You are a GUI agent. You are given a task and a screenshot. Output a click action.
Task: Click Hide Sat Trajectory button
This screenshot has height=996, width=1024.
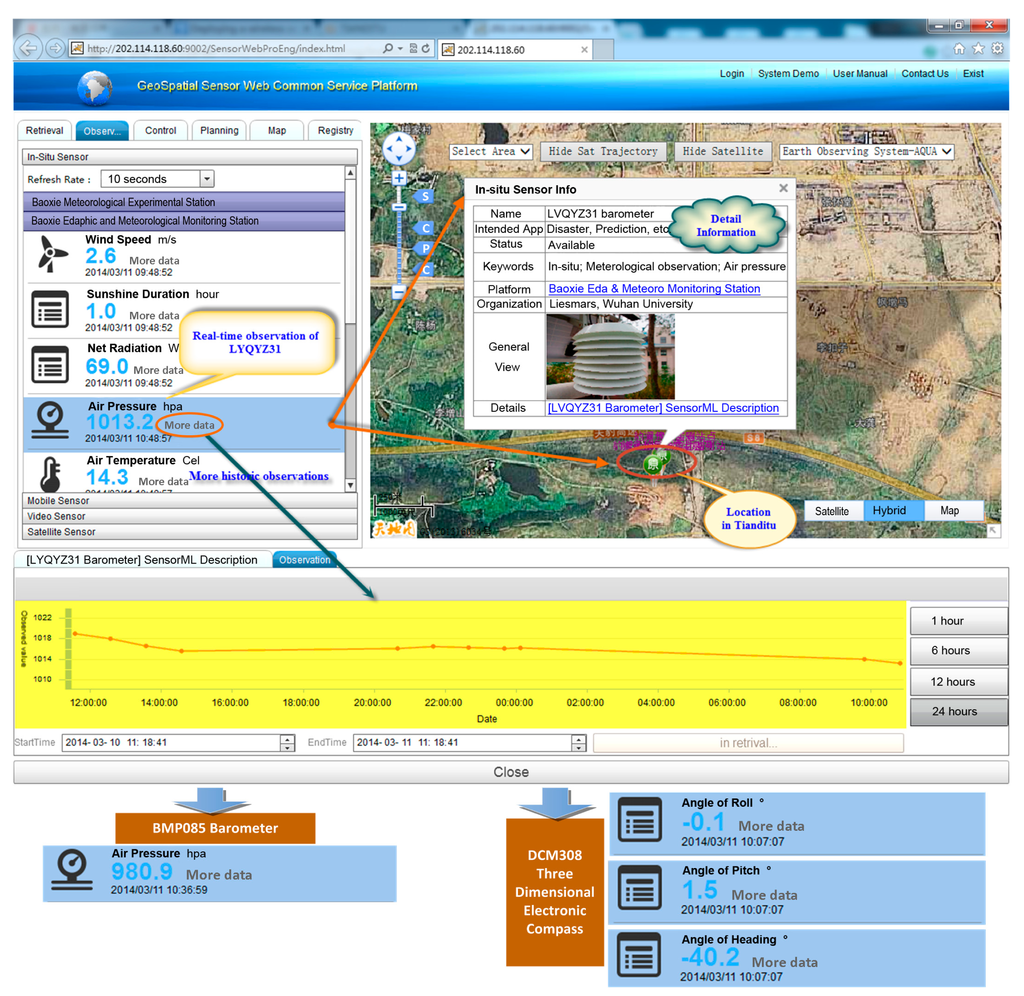(x=603, y=152)
